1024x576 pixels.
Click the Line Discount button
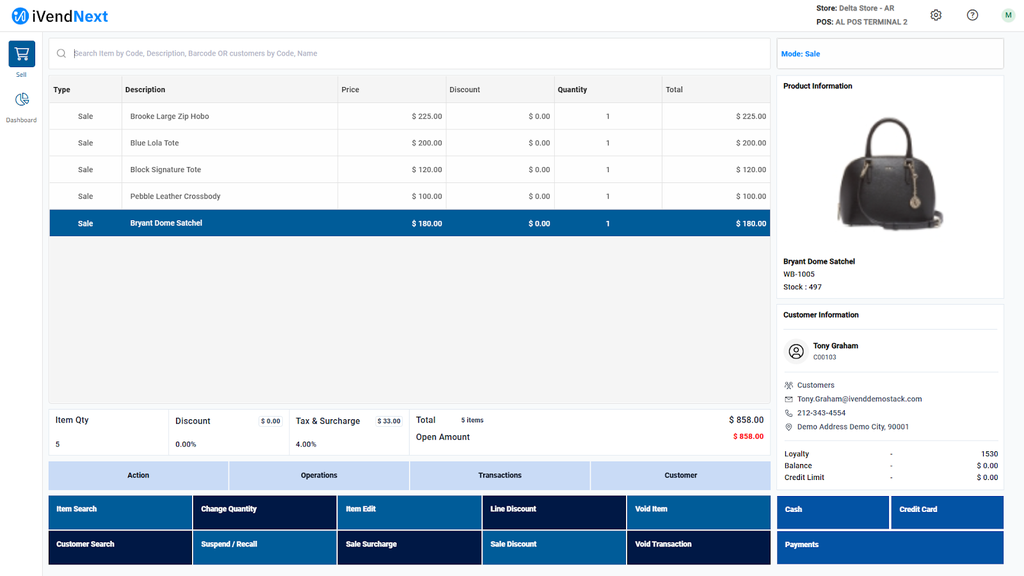point(553,510)
